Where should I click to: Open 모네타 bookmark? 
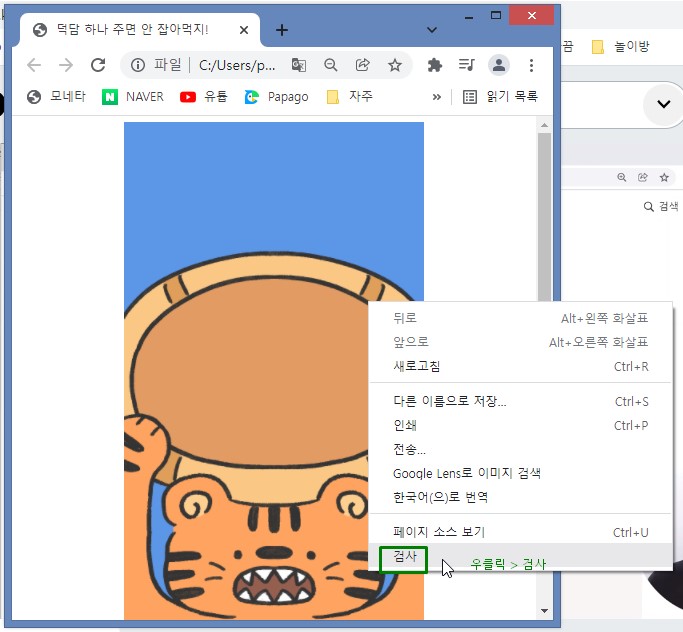[56, 97]
